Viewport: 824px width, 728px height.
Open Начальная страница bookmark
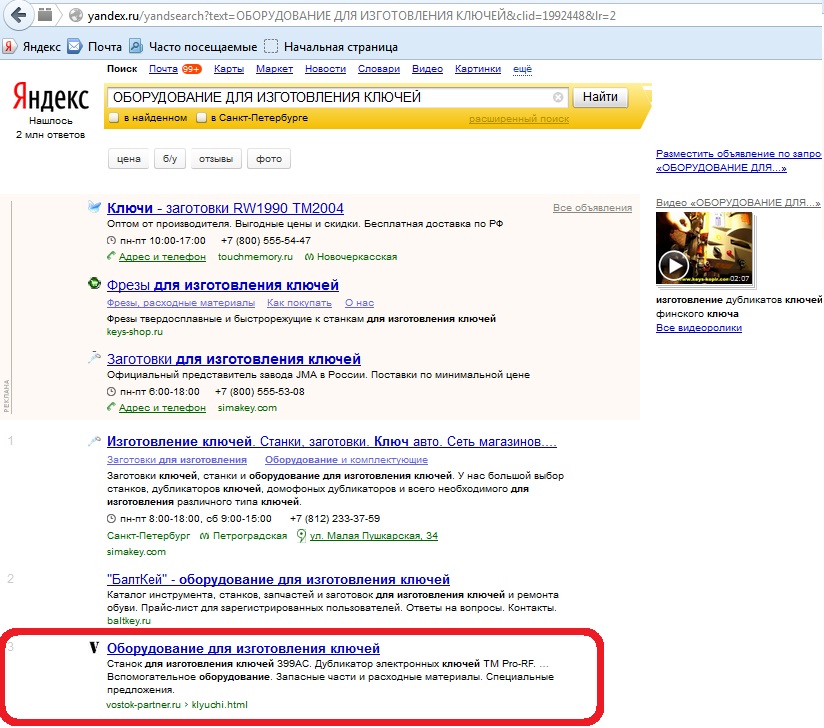coord(331,47)
